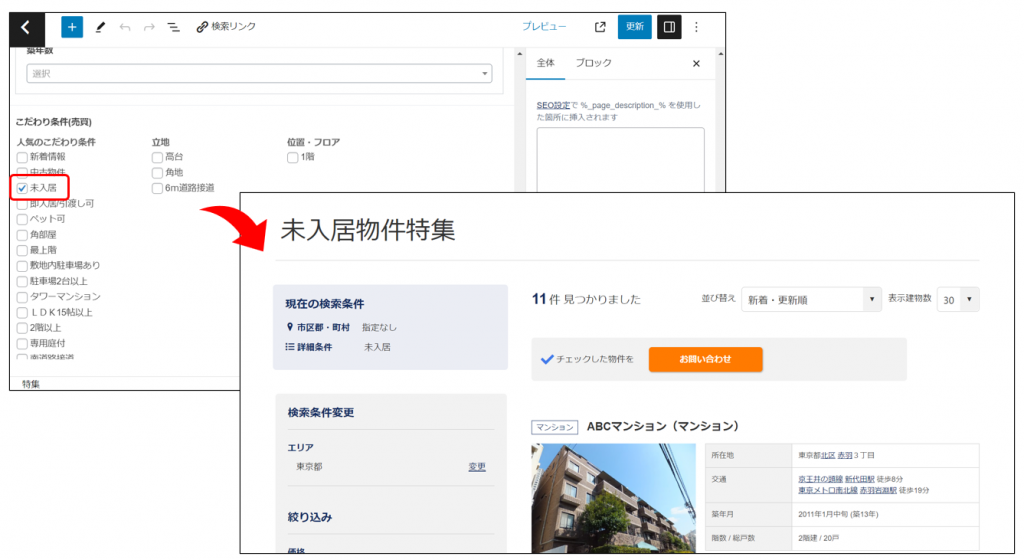Click the redo arrow icon
Viewport: 1024px width, 560px height.
[149, 28]
